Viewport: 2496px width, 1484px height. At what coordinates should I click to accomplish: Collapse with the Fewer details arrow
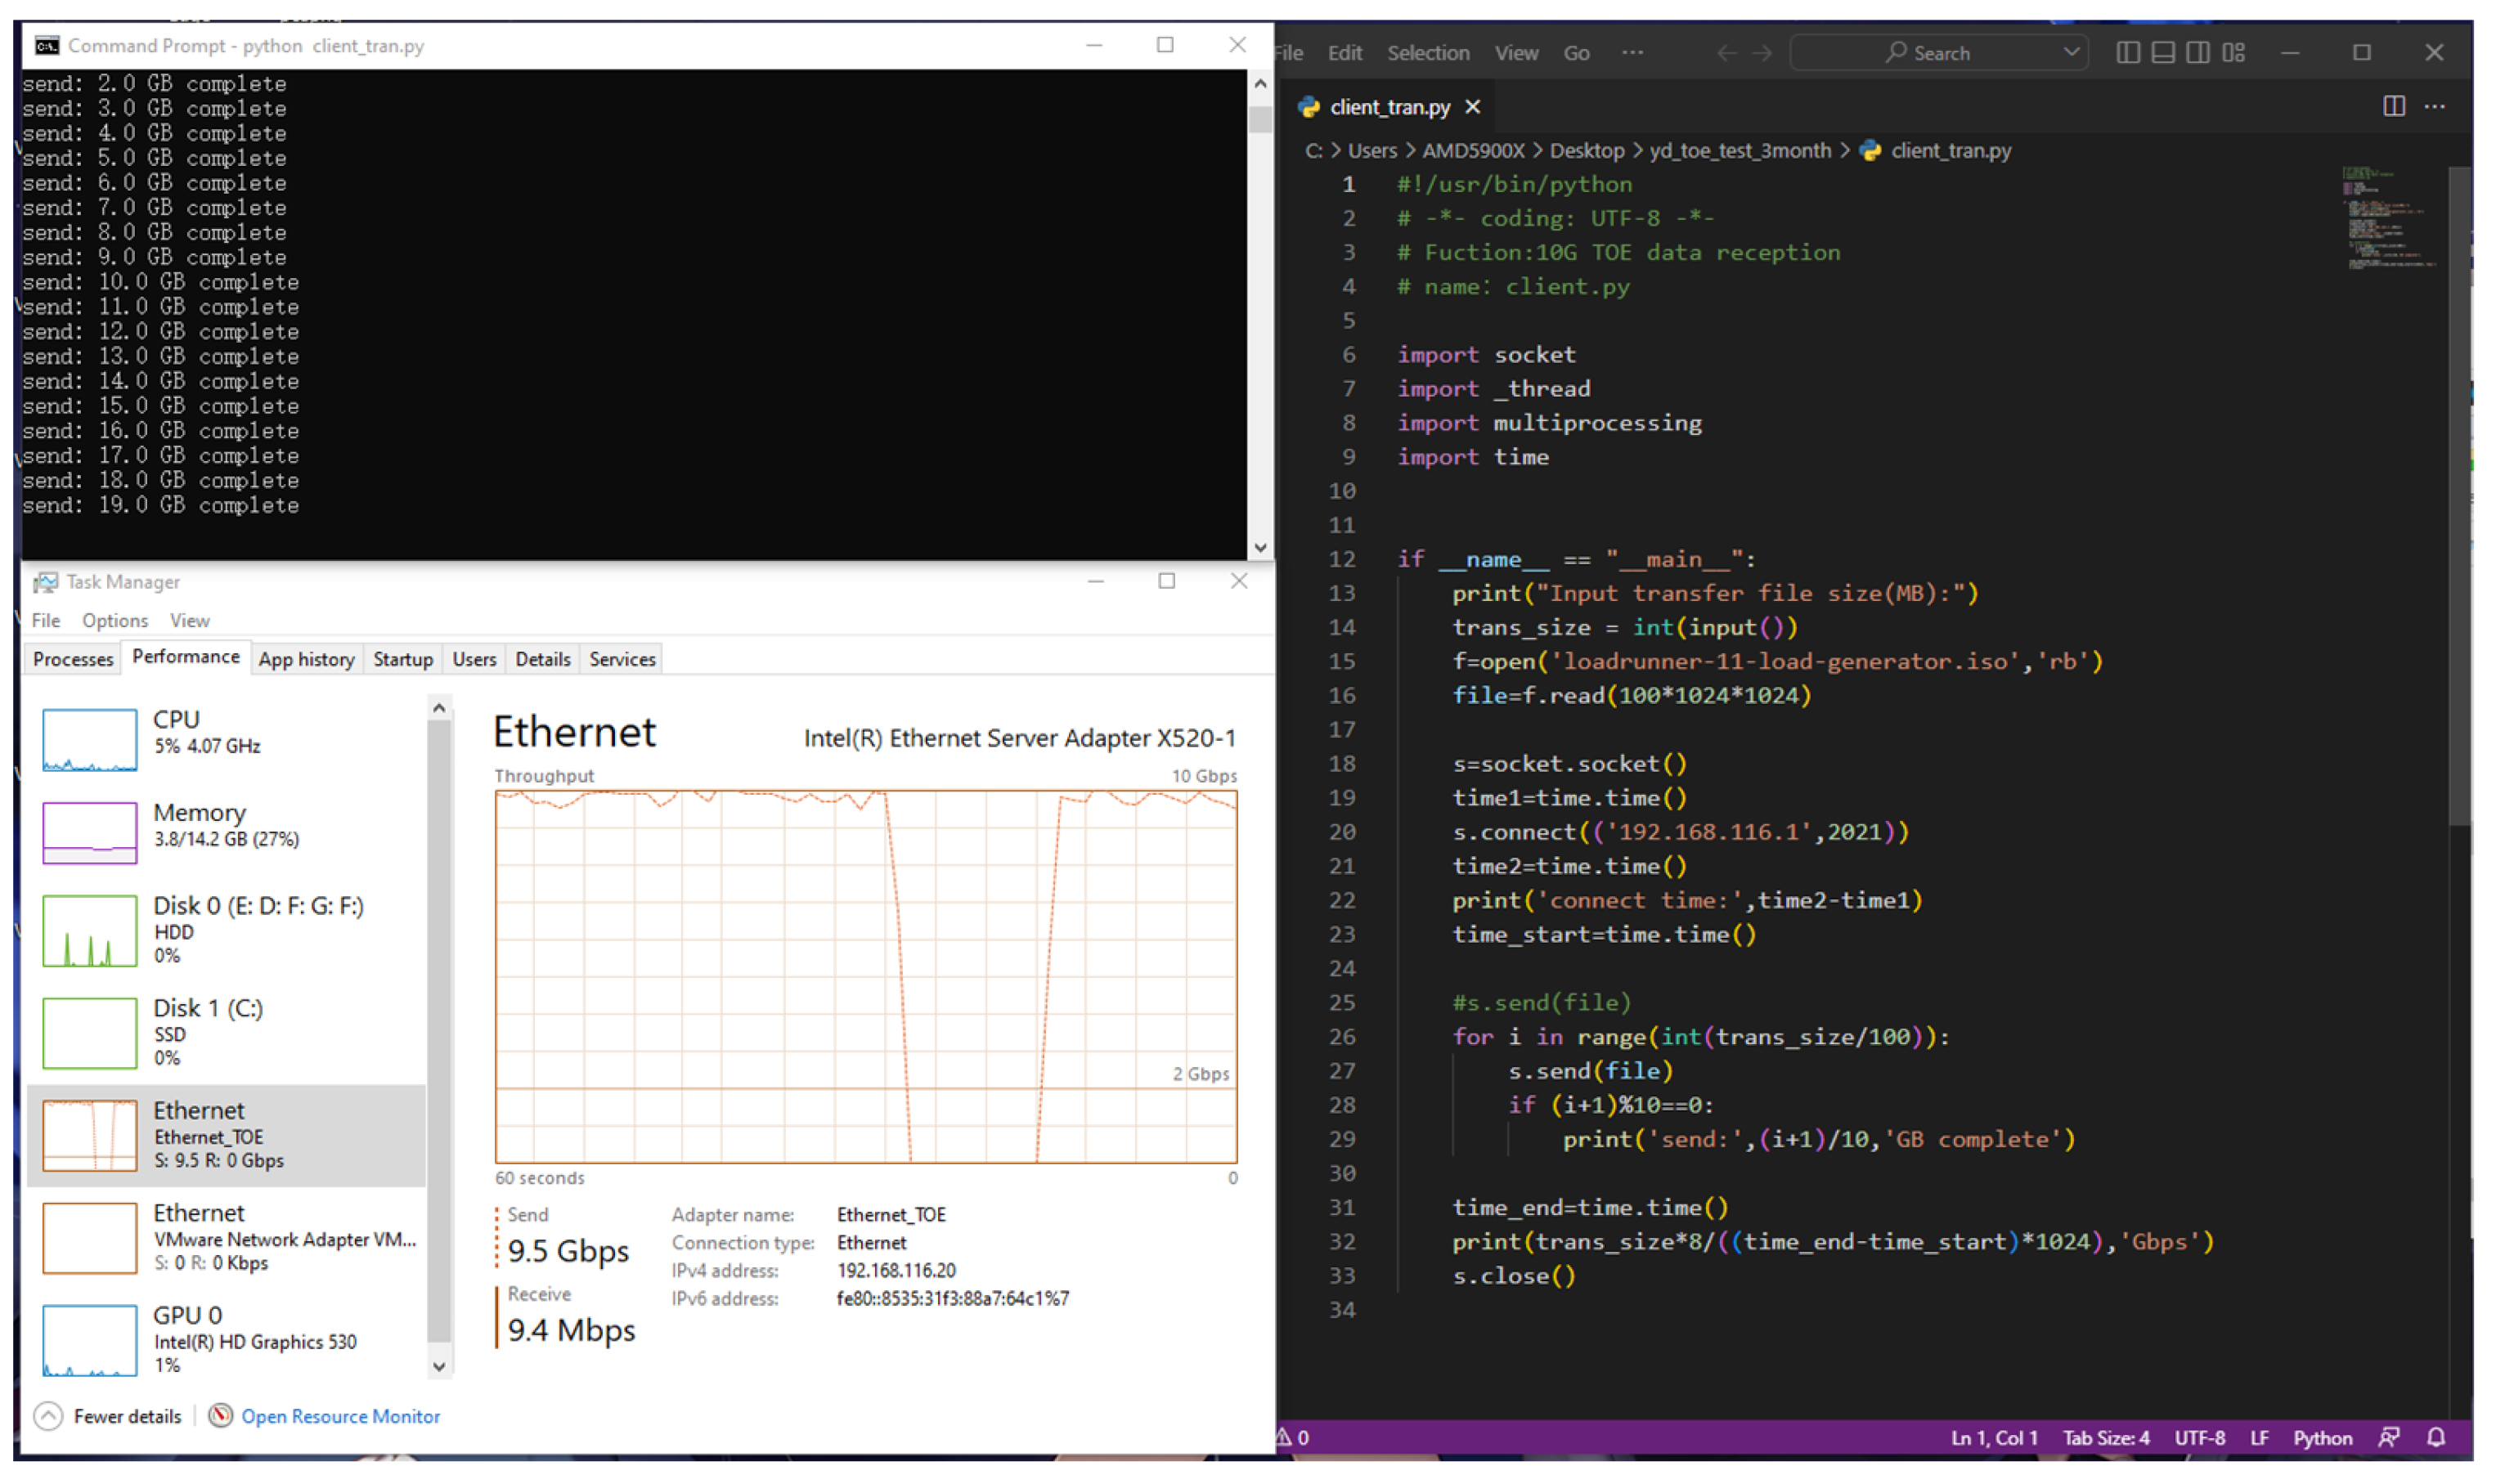pos(48,1415)
